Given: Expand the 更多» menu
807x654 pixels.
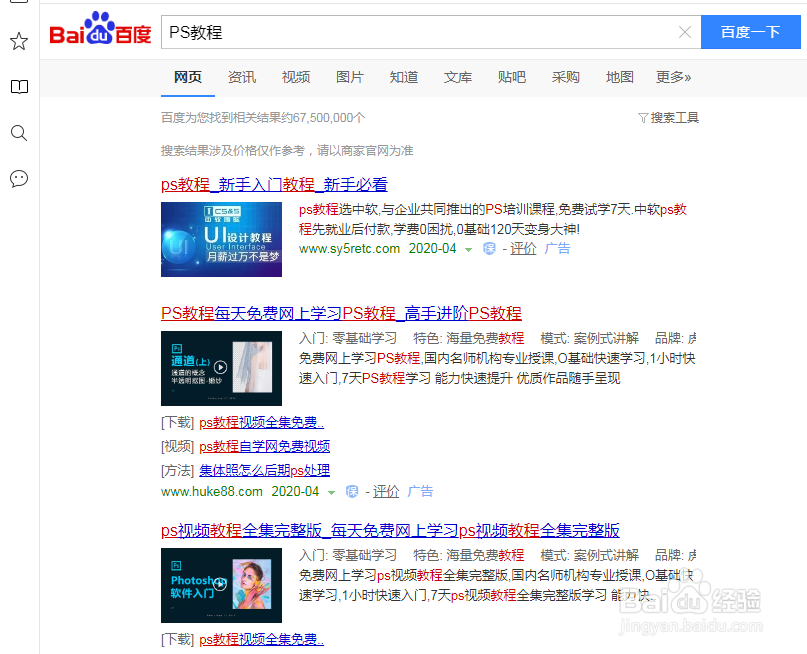Looking at the screenshot, I should 673,77.
